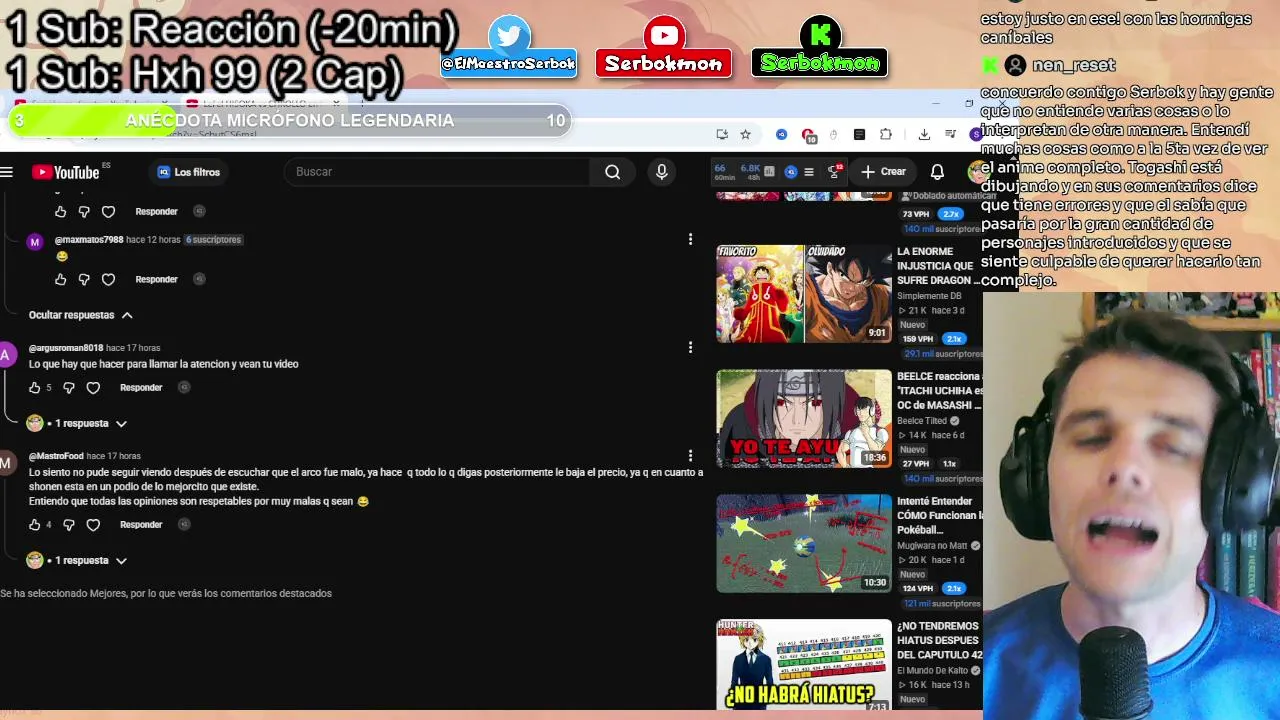
Task: Open the vidIQ bar chart stats icon
Action: click(x=769, y=172)
